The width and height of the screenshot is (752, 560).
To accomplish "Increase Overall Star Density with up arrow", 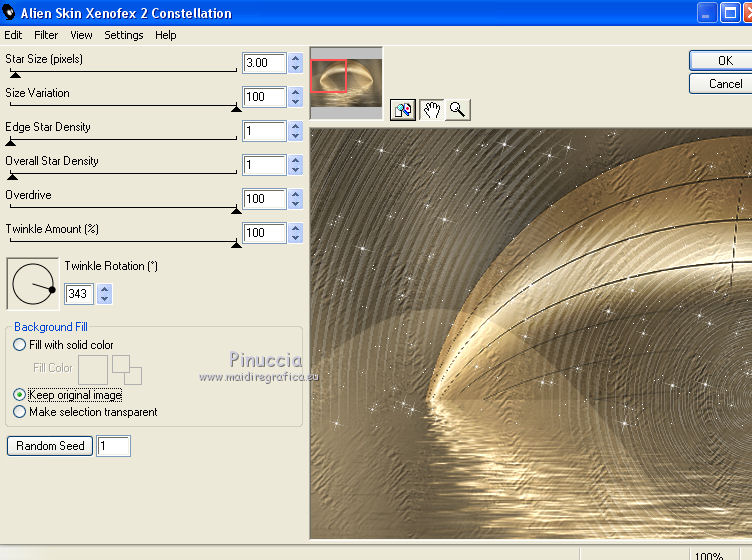I will 296,160.
